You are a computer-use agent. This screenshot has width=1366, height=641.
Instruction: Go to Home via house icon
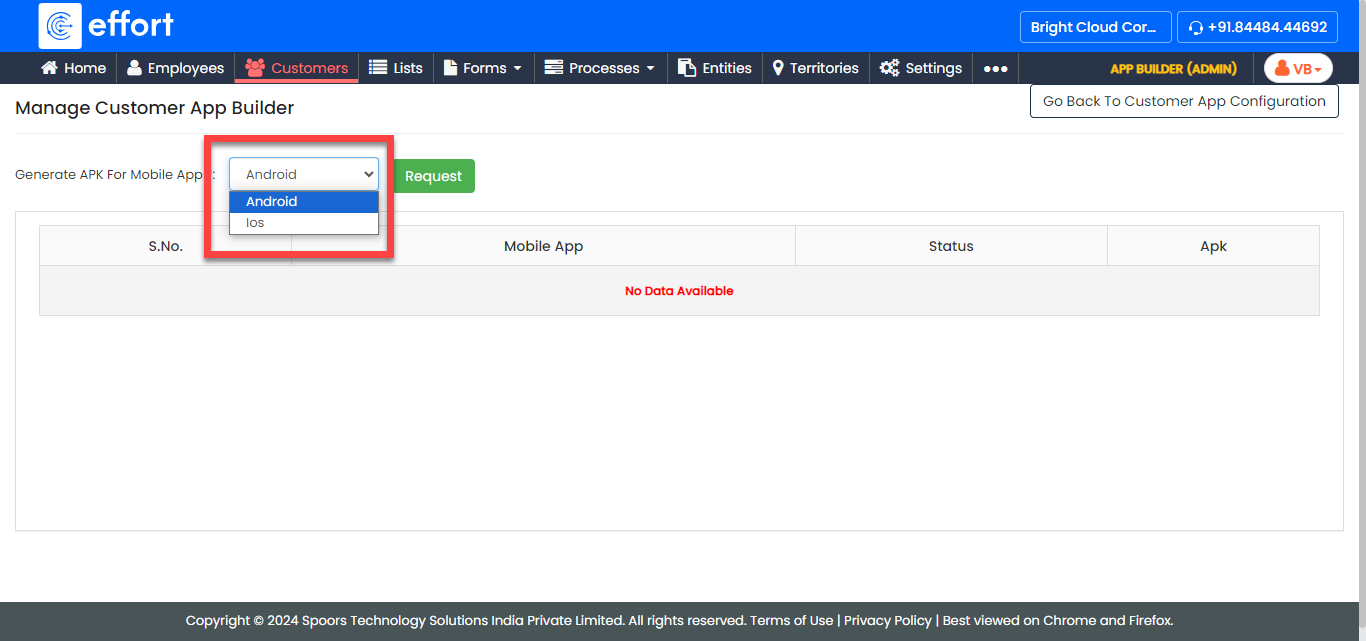point(49,68)
